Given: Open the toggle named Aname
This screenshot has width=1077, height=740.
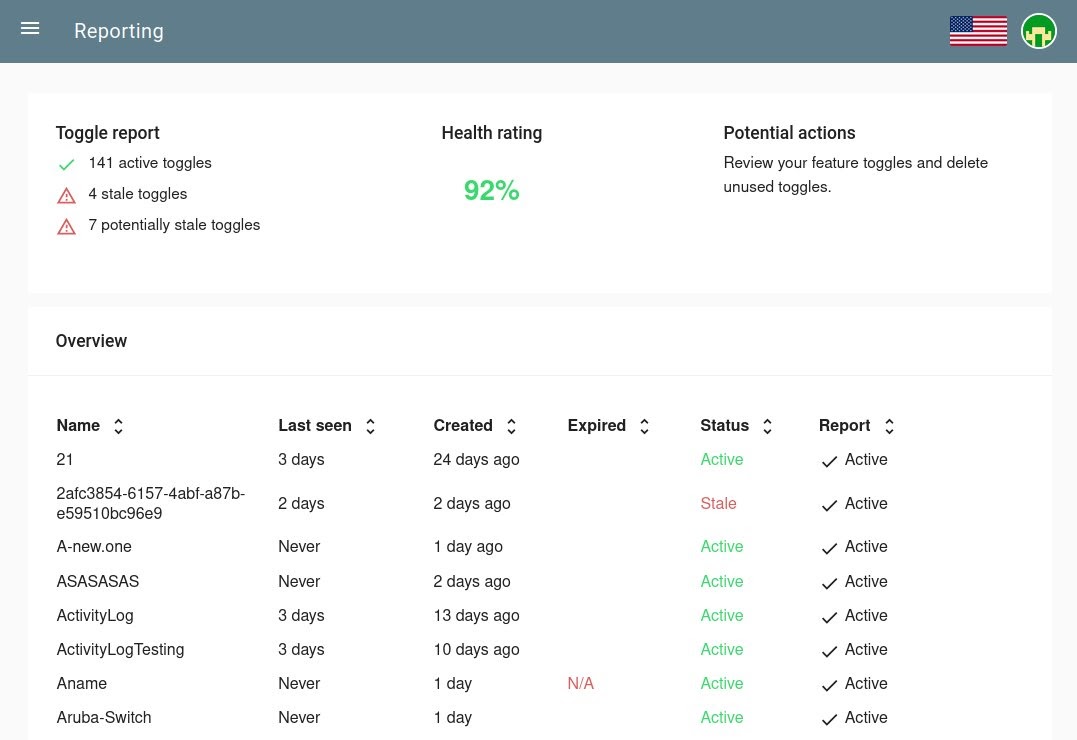Looking at the screenshot, I should pos(82,683).
